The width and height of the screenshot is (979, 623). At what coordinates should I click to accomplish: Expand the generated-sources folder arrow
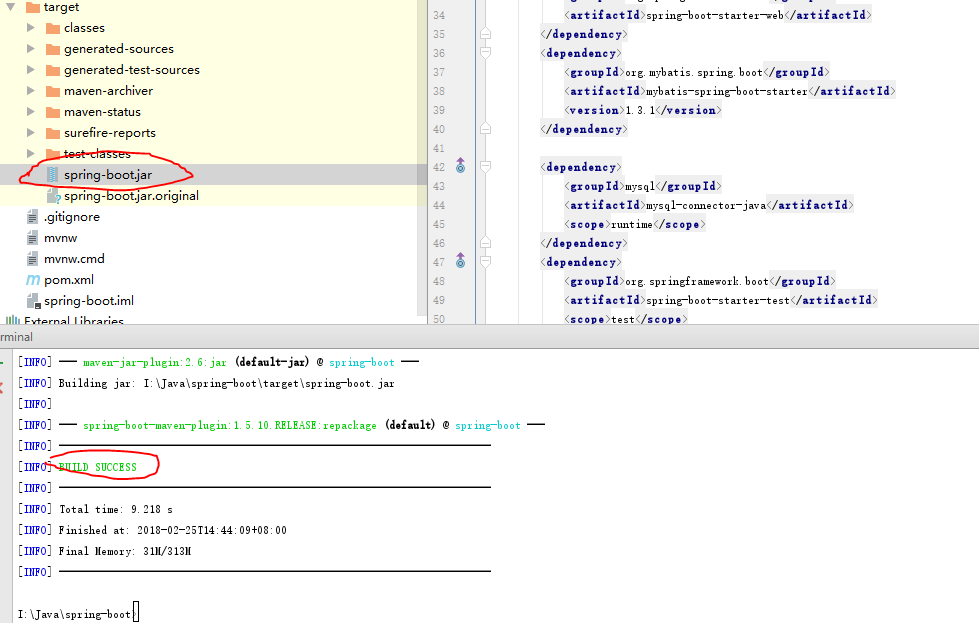tap(31, 49)
